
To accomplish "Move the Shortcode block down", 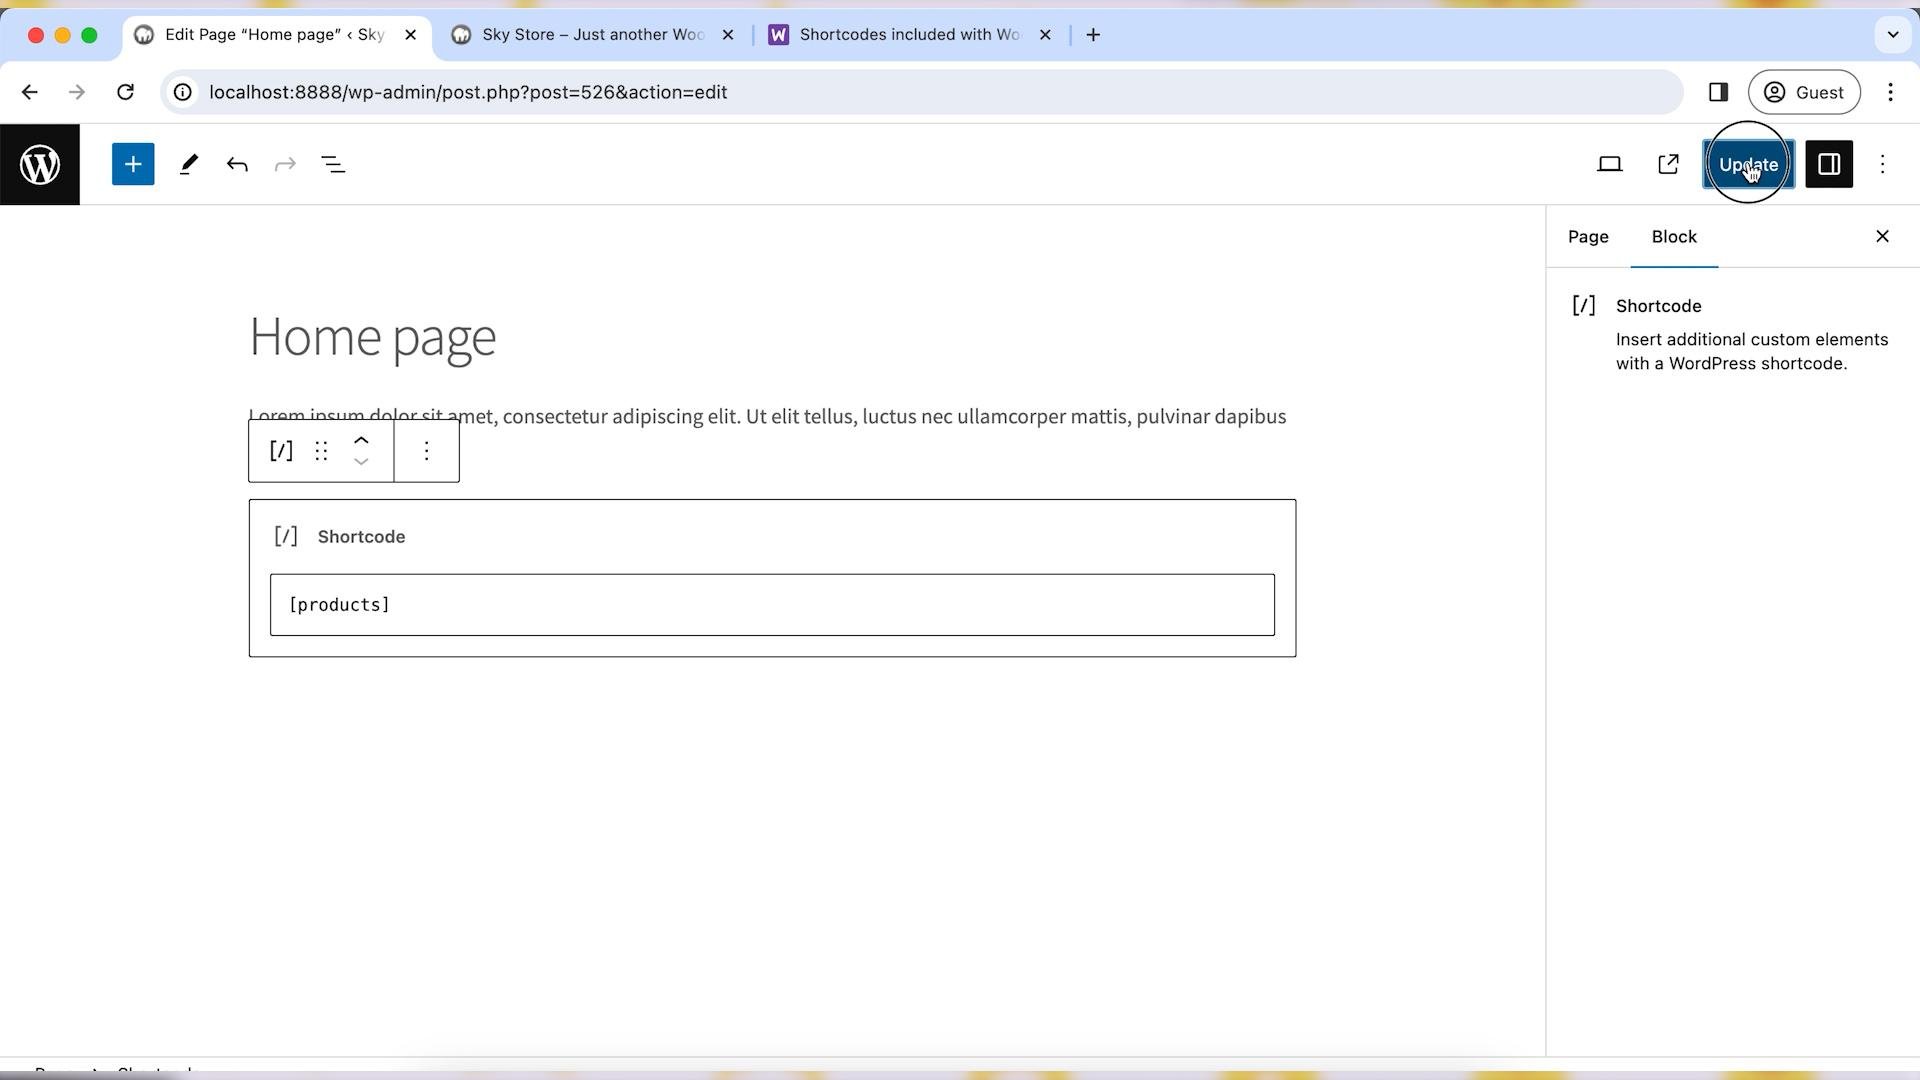I will (361, 462).
